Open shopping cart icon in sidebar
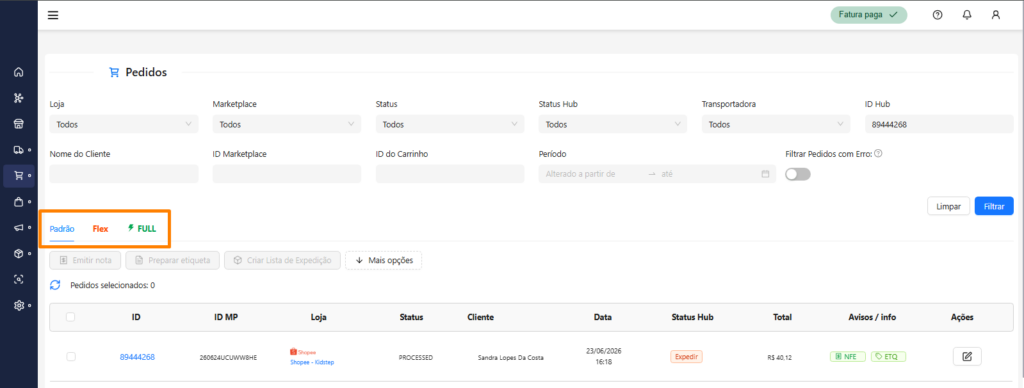This screenshot has height=388, width=1024. click(x=18, y=176)
